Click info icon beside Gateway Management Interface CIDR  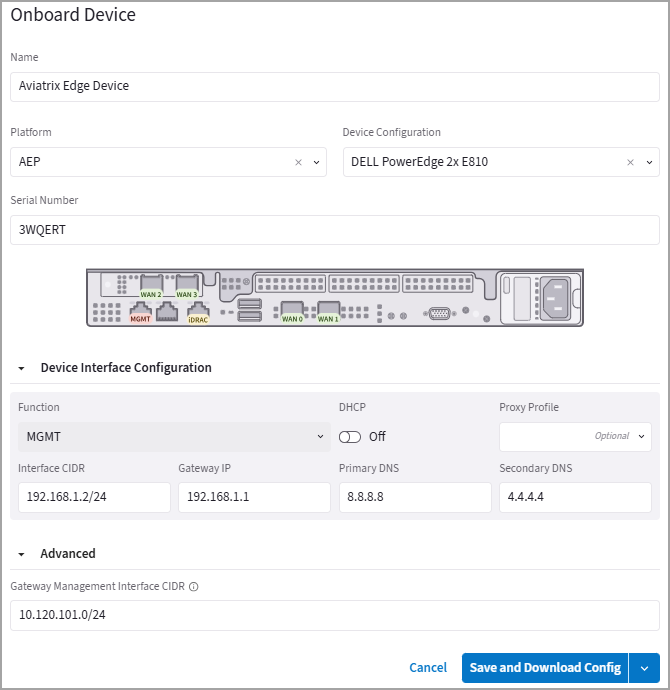pos(194,587)
